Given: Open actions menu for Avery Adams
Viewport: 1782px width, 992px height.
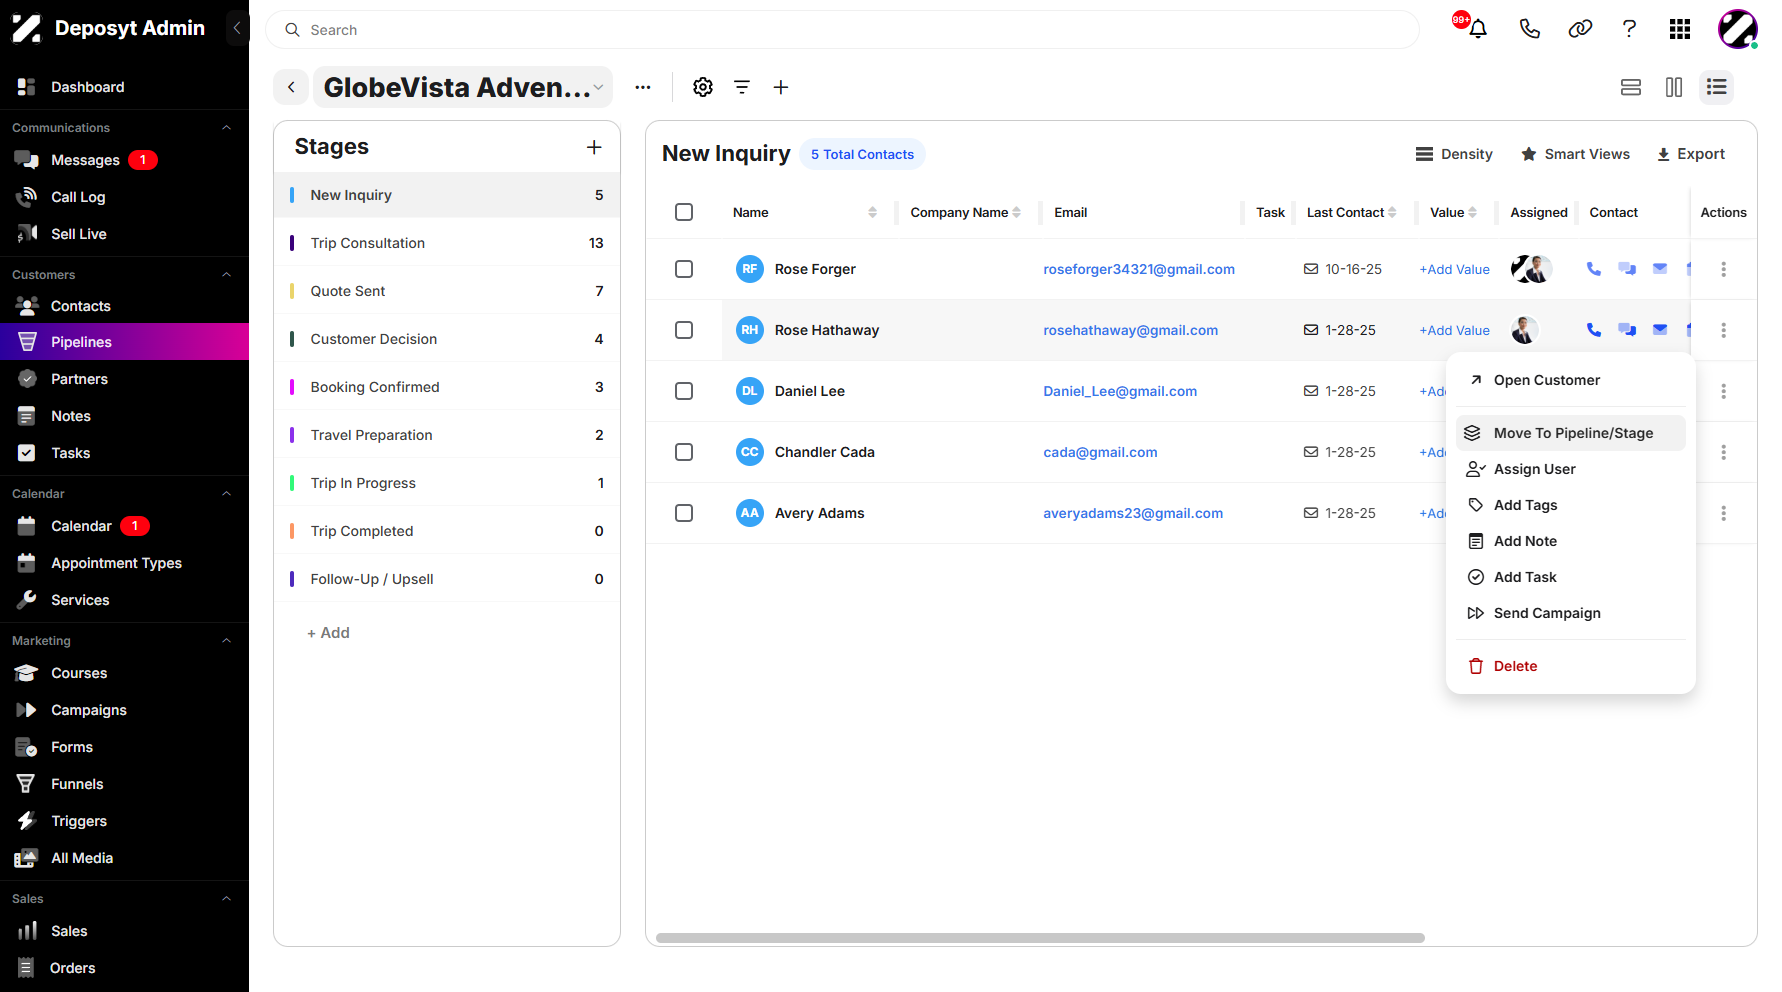Looking at the screenshot, I should tap(1723, 513).
